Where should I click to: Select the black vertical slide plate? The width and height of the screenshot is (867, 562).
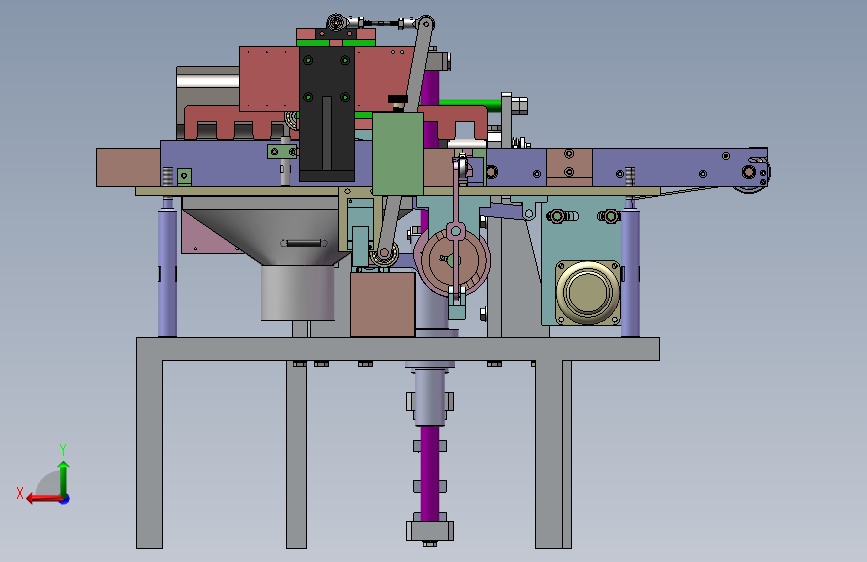click(x=327, y=114)
